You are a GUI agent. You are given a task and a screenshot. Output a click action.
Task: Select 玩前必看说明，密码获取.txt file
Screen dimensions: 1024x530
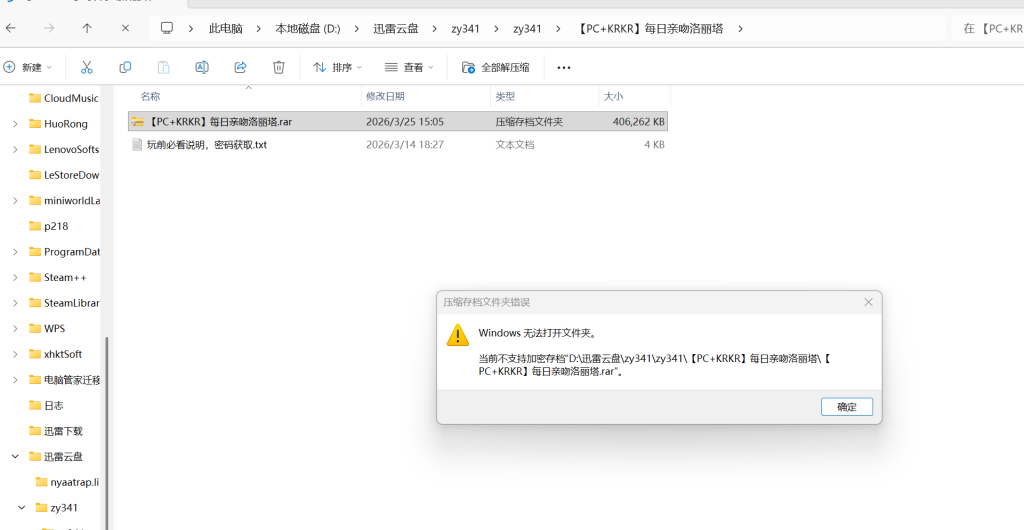[398, 145]
